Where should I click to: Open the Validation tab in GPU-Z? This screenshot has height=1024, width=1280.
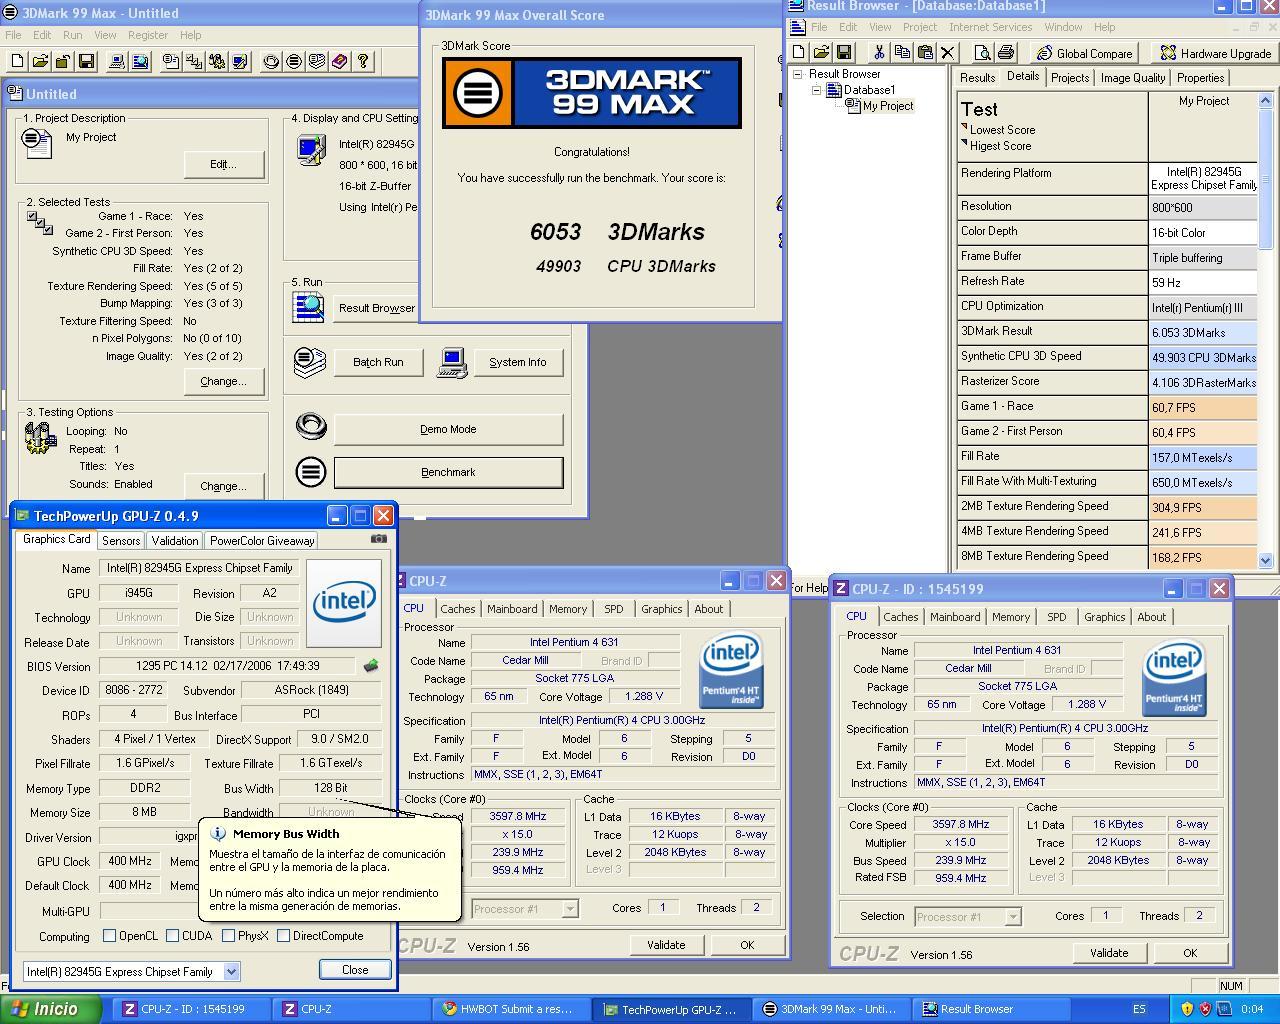point(175,540)
